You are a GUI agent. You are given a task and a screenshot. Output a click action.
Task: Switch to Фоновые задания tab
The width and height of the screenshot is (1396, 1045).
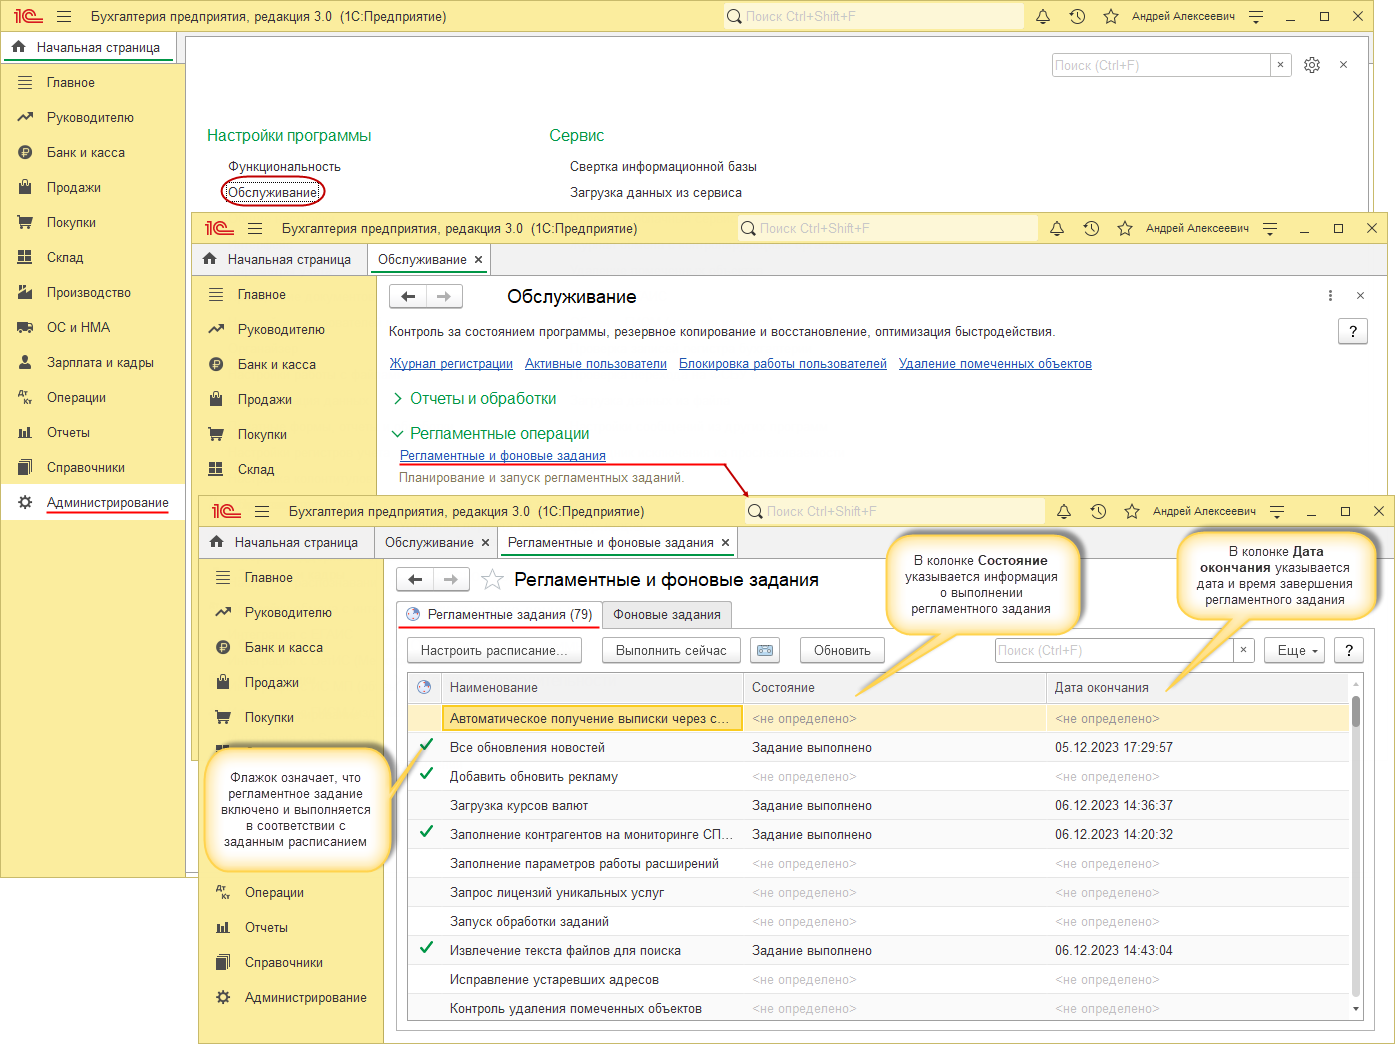[x=666, y=614]
